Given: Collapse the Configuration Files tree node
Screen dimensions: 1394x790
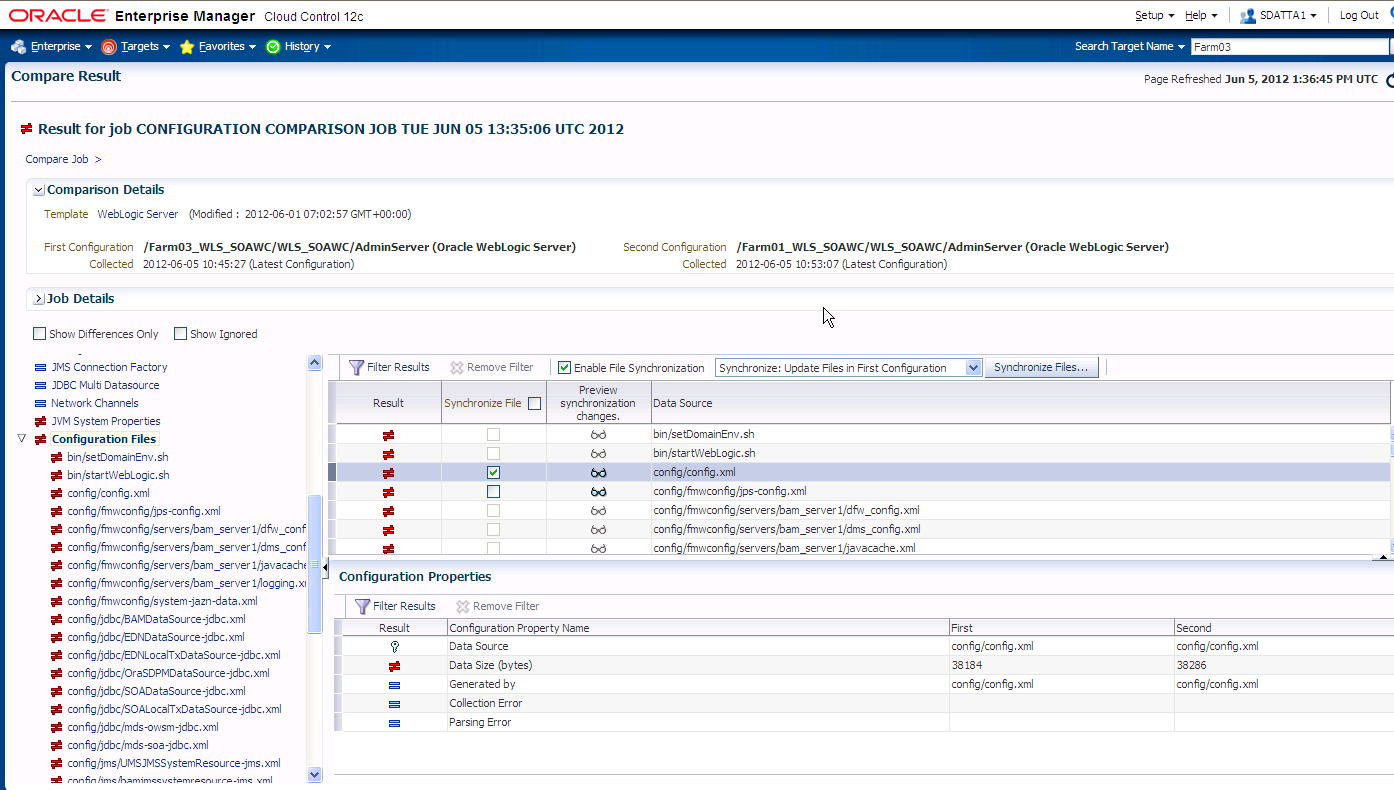Looking at the screenshot, I should click(21, 439).
